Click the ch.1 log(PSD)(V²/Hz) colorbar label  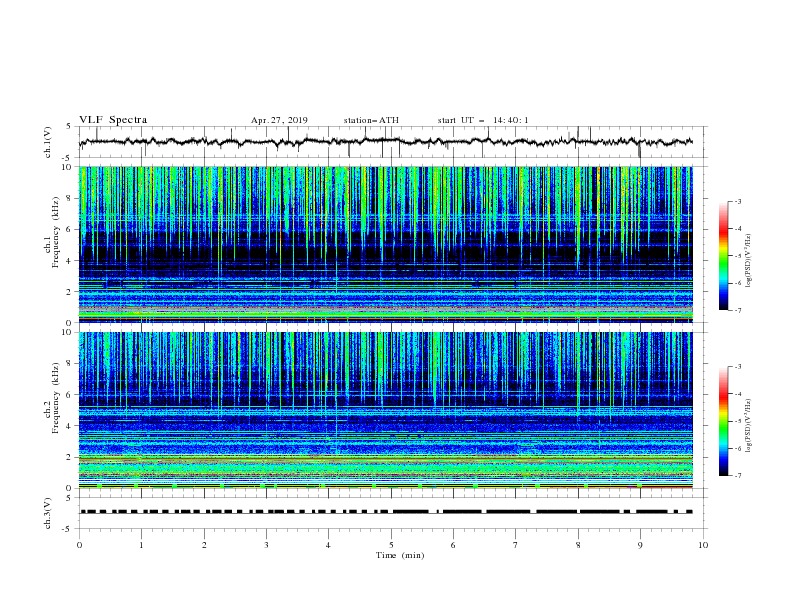coord(748,261)
